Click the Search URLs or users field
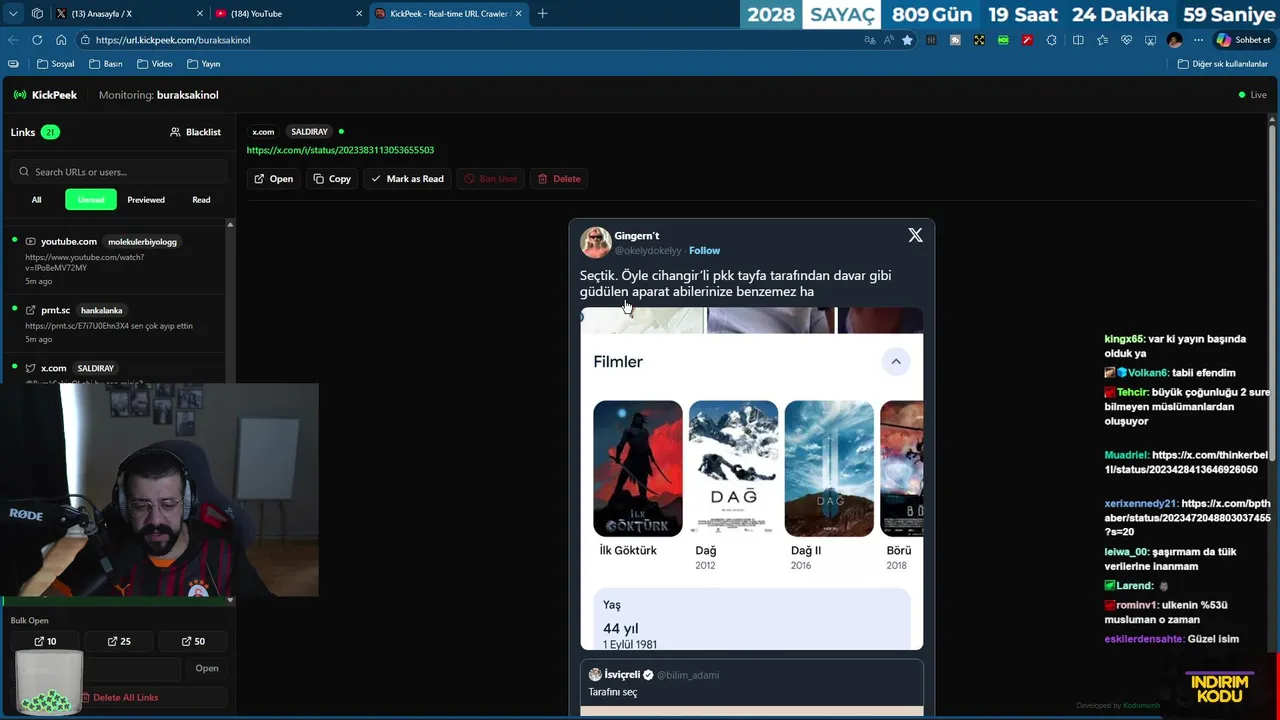The width and height of the screenshot is (1280, 720). (x=119, y=172)
